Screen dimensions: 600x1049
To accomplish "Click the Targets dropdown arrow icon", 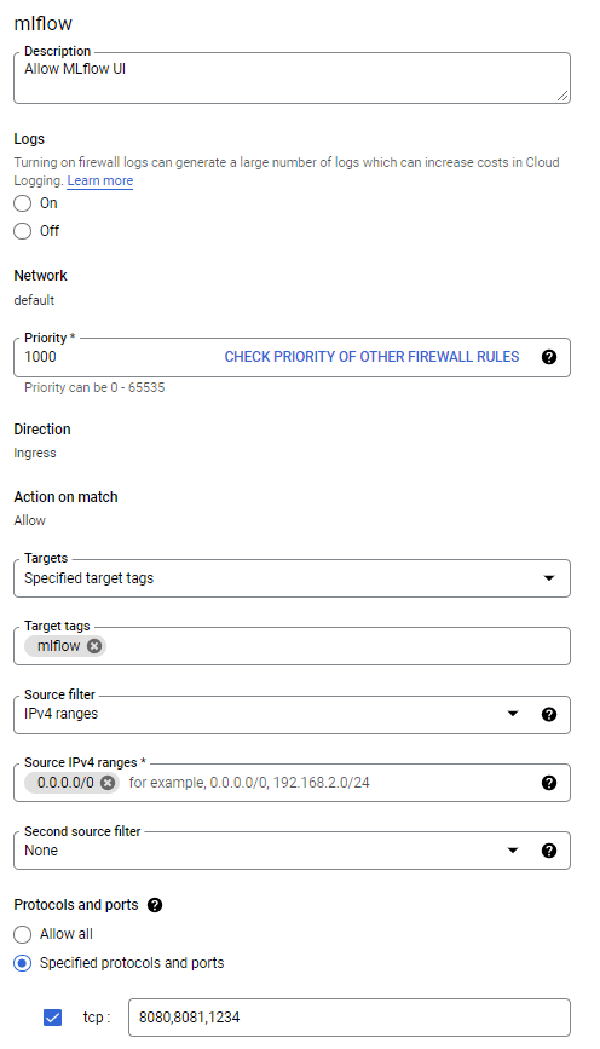I will [x=549, y=577].
